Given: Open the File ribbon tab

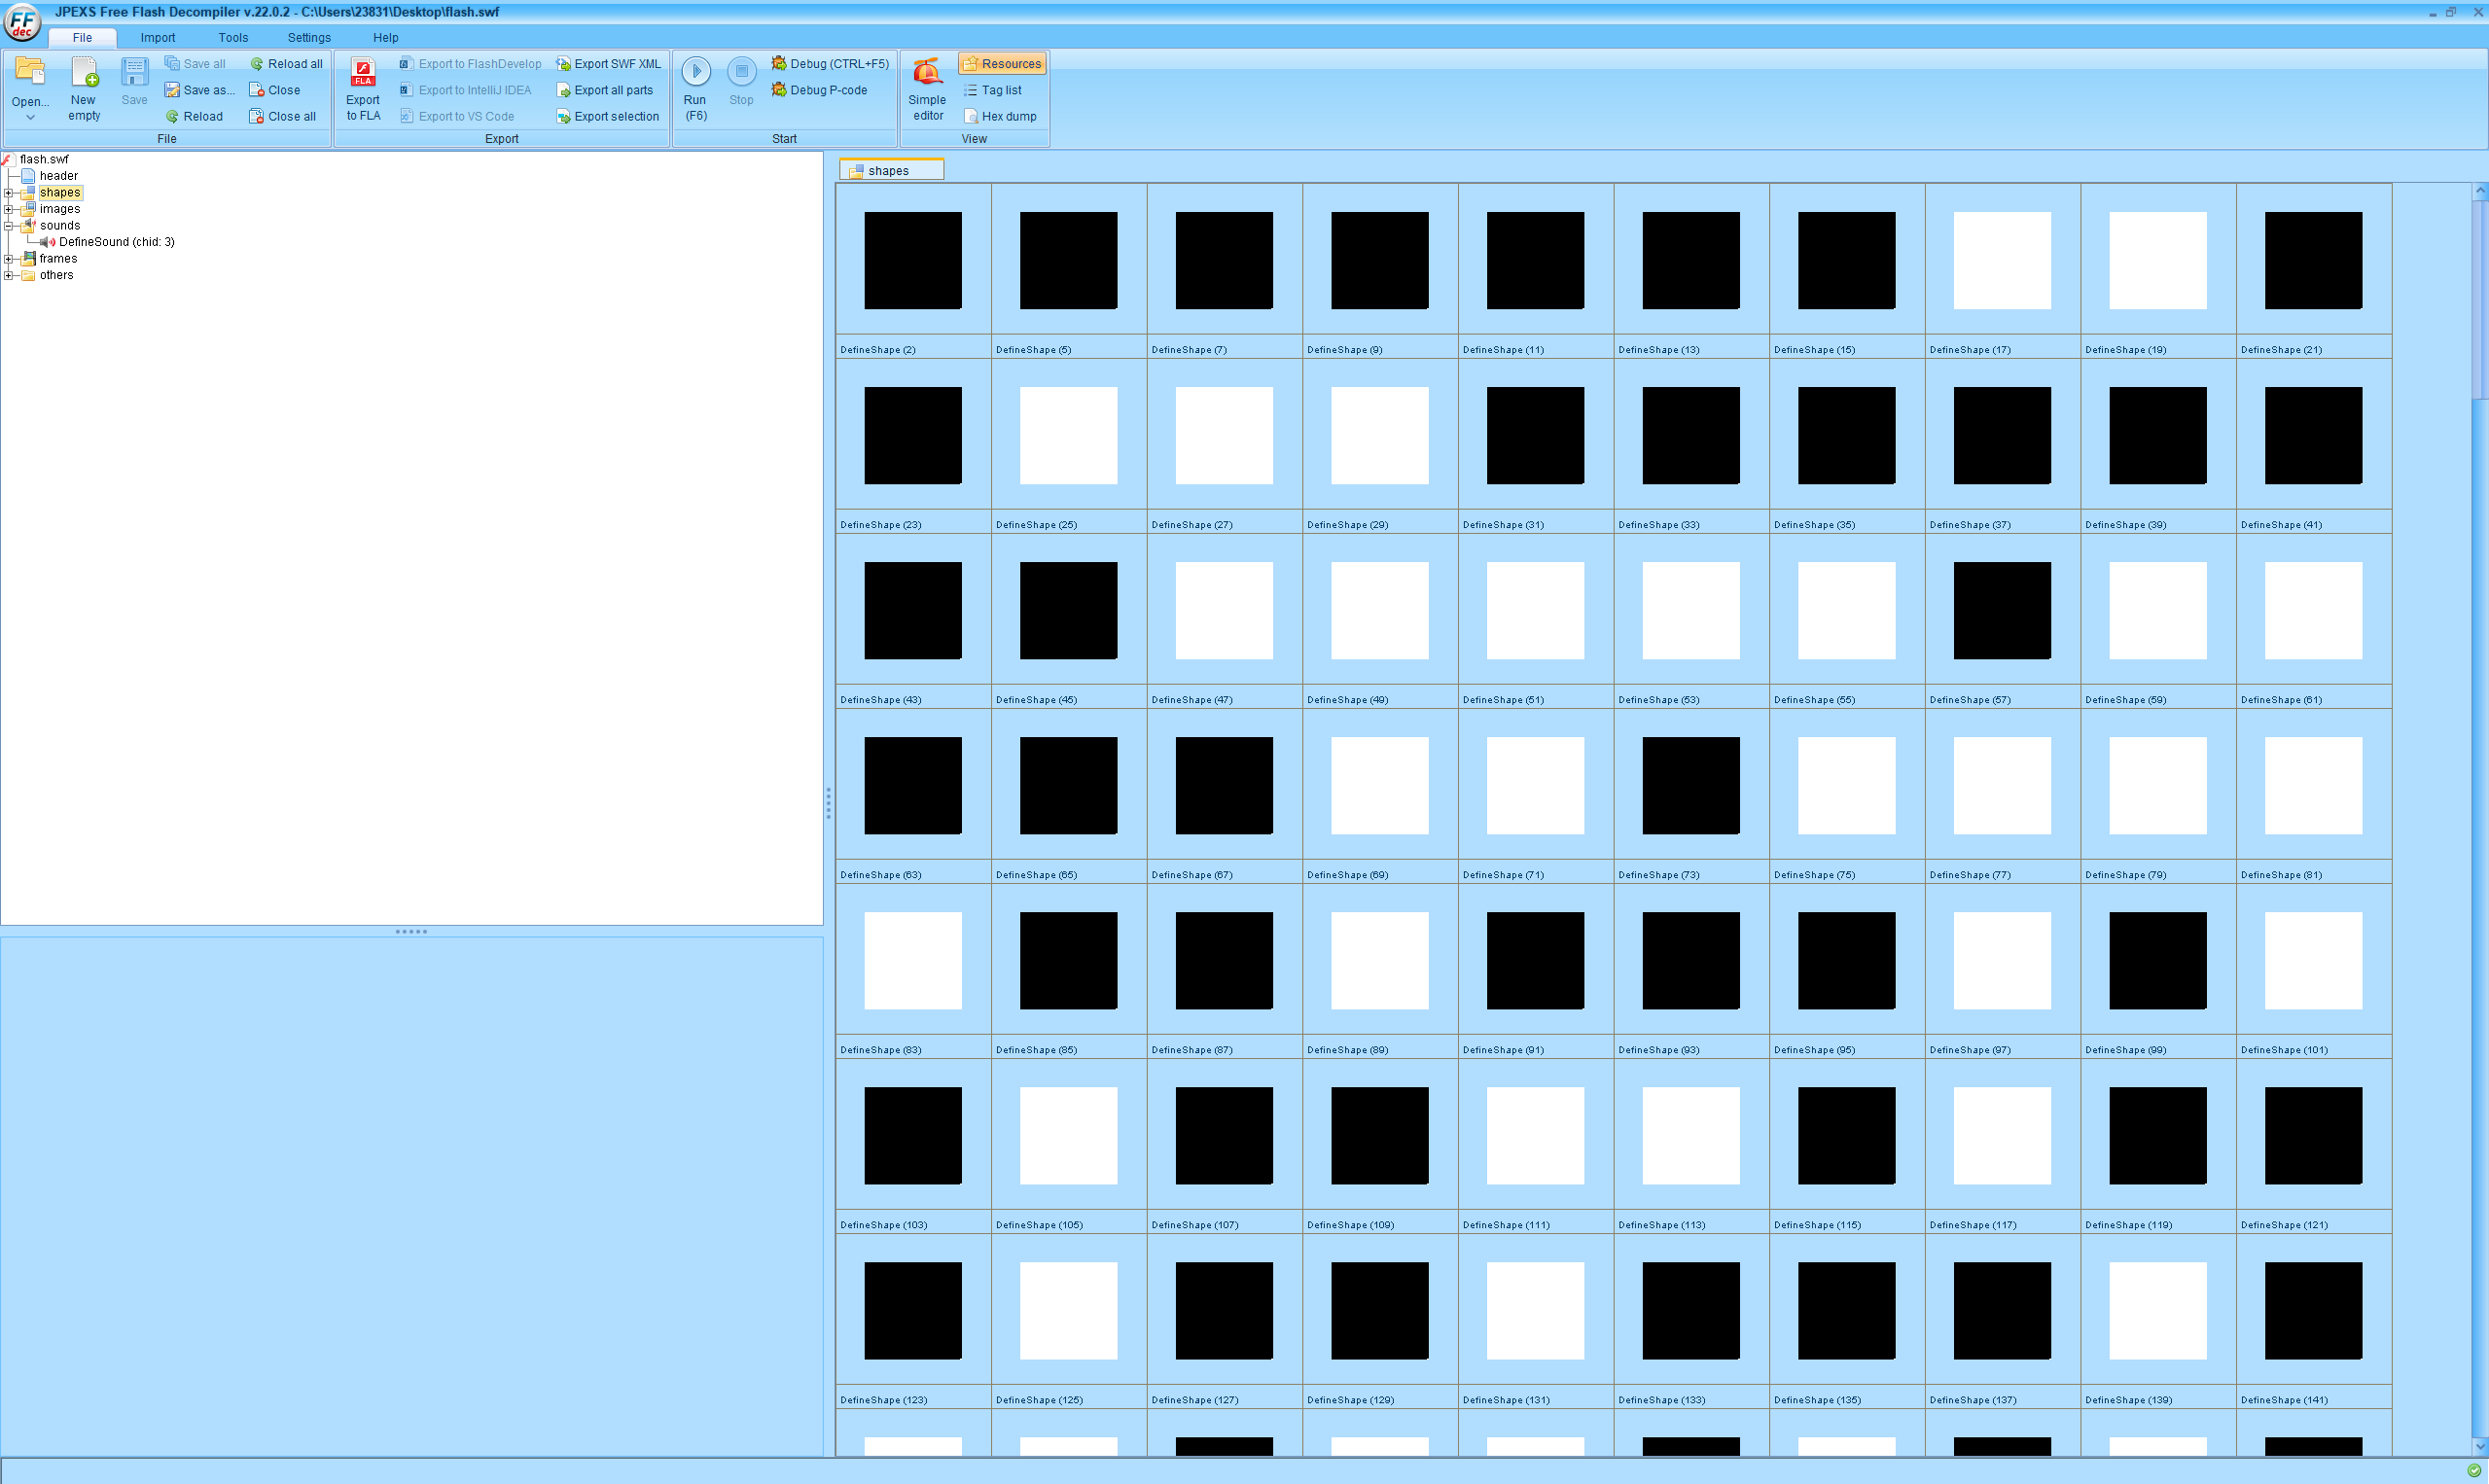Looking at the screenshot, I should 82,38.
